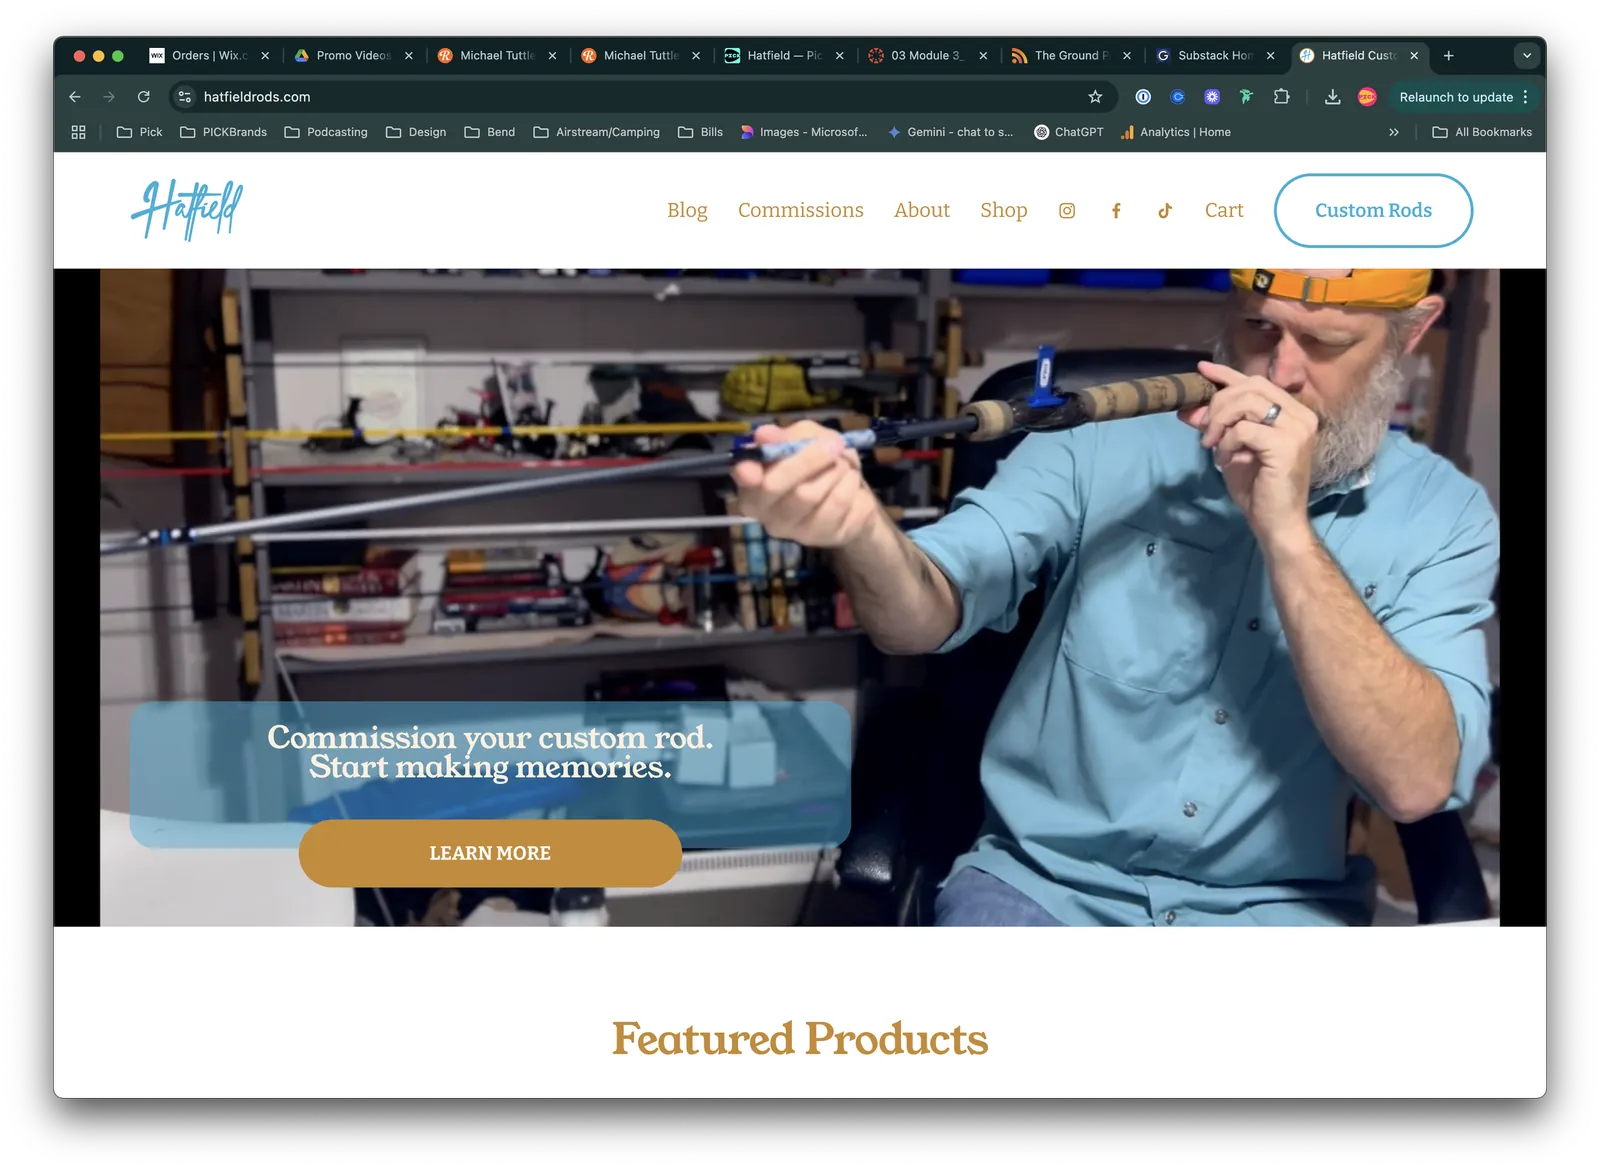View the Cart
The width and height of the screenshot is (1600, 1169).
click(1224, 211)
